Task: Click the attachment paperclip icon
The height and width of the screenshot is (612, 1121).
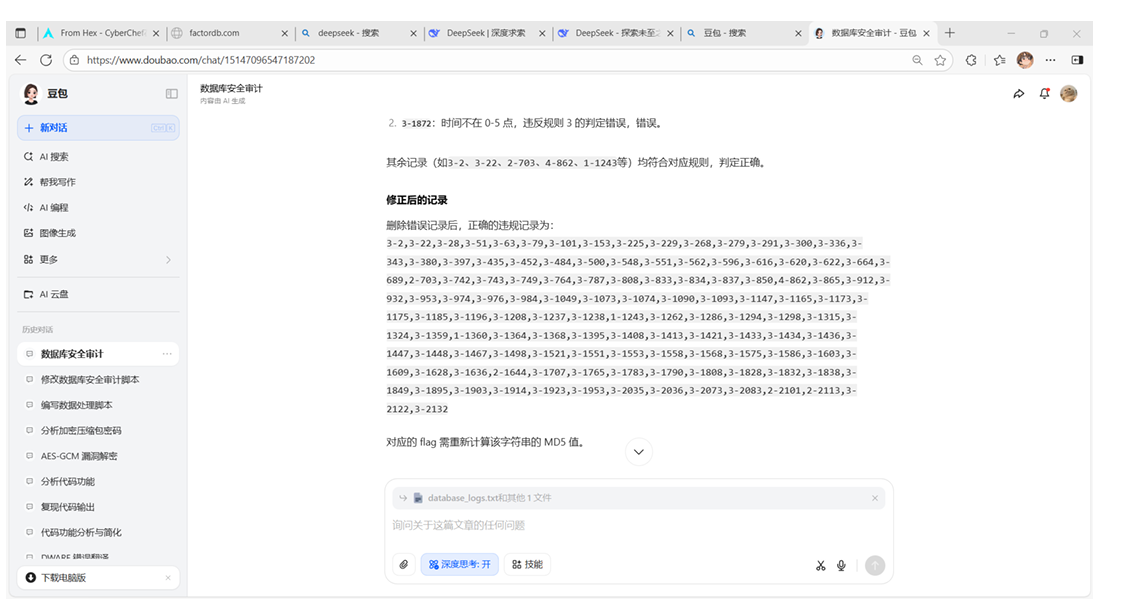Action: 404,565
